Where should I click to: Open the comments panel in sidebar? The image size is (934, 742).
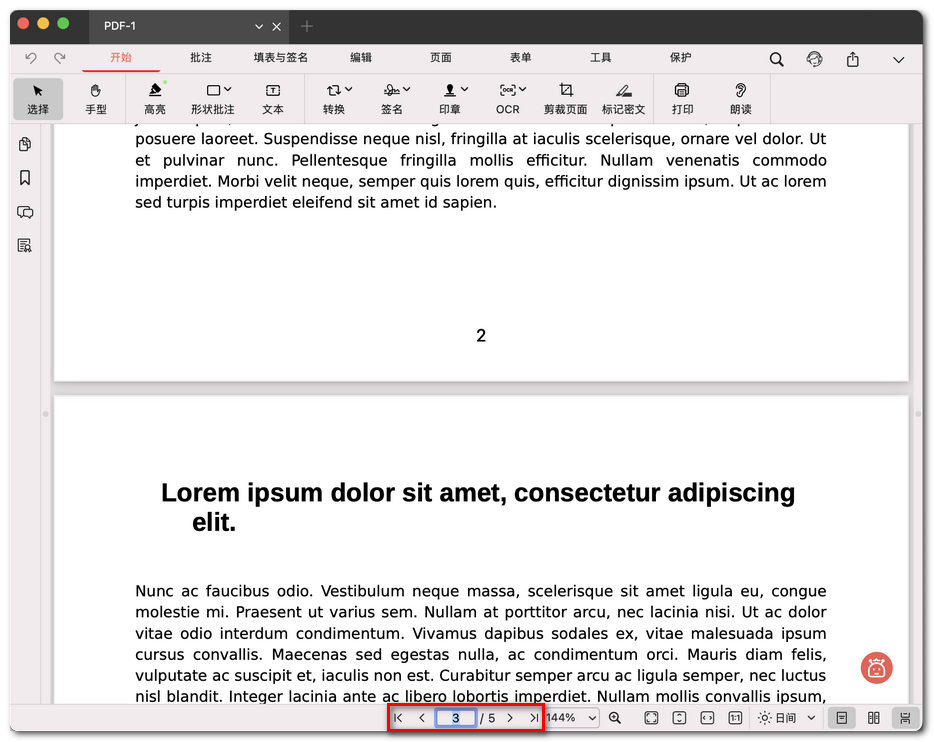(x=24, y=212)
